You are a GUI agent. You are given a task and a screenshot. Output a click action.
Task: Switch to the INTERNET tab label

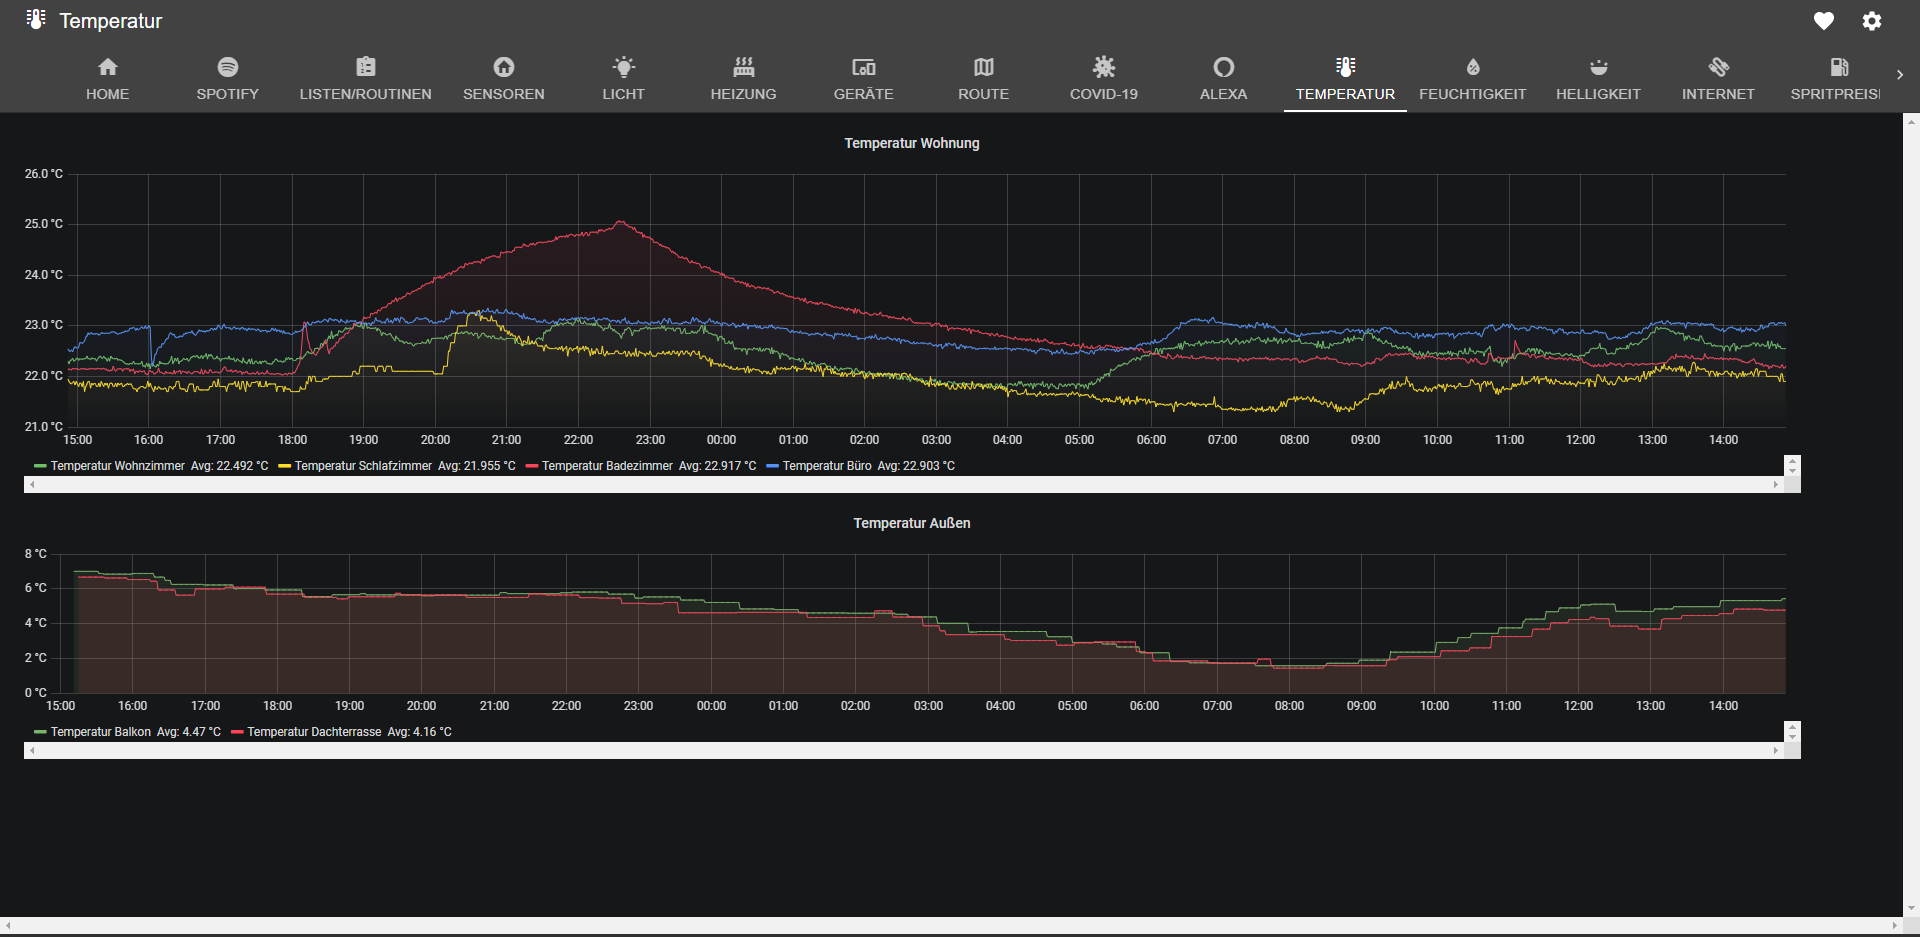1719,94
